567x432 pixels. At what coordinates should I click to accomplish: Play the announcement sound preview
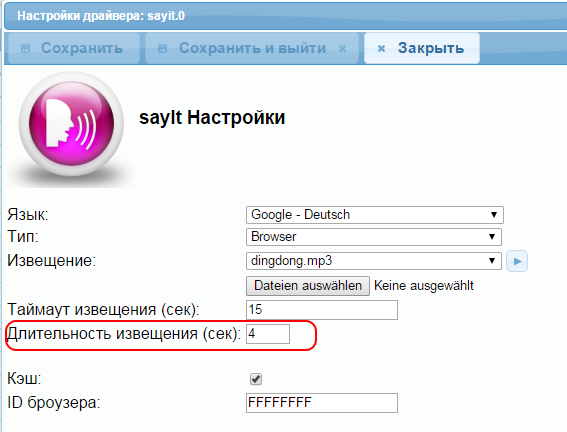[517, 261]
